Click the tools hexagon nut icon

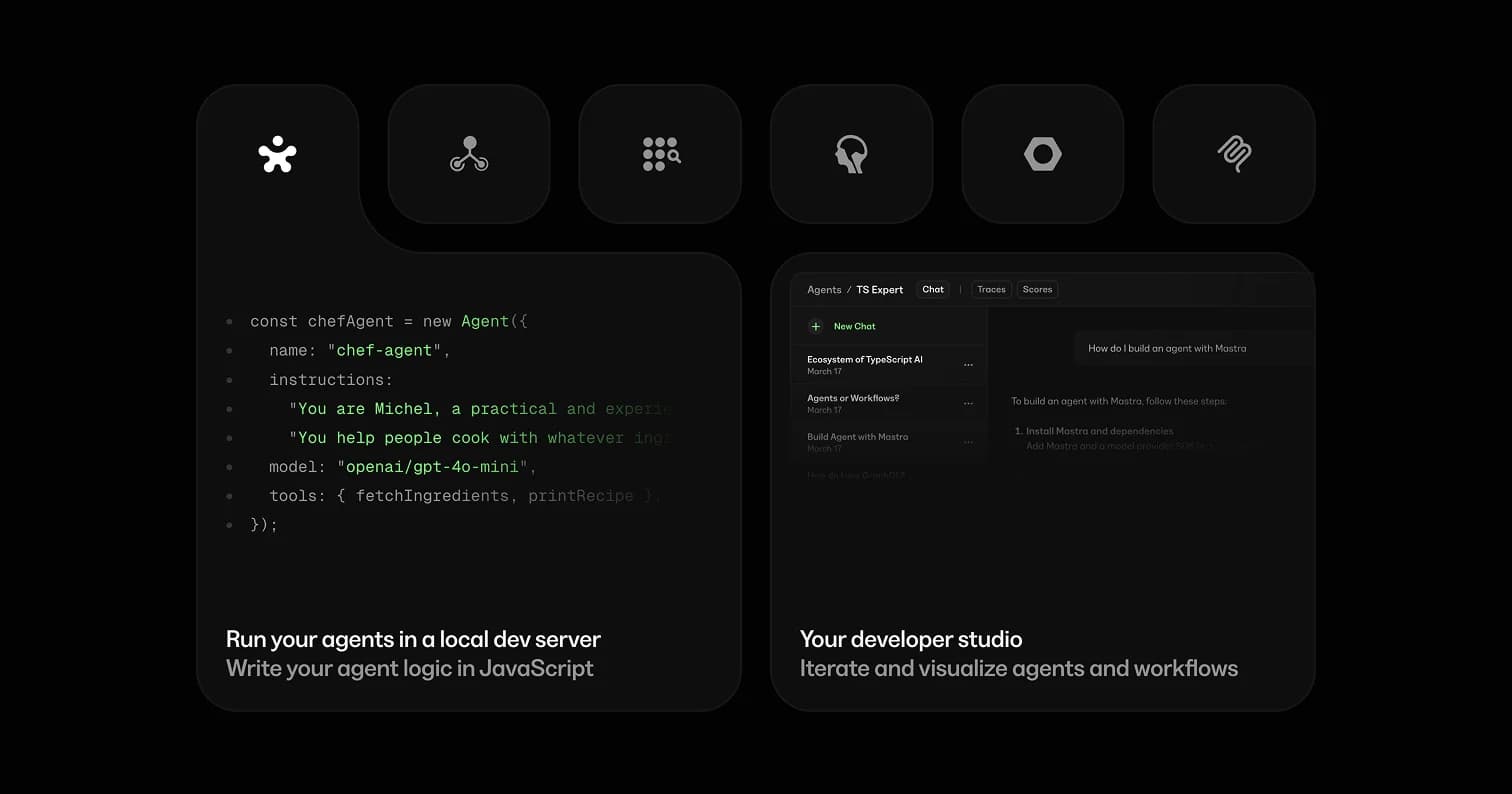1043,154
